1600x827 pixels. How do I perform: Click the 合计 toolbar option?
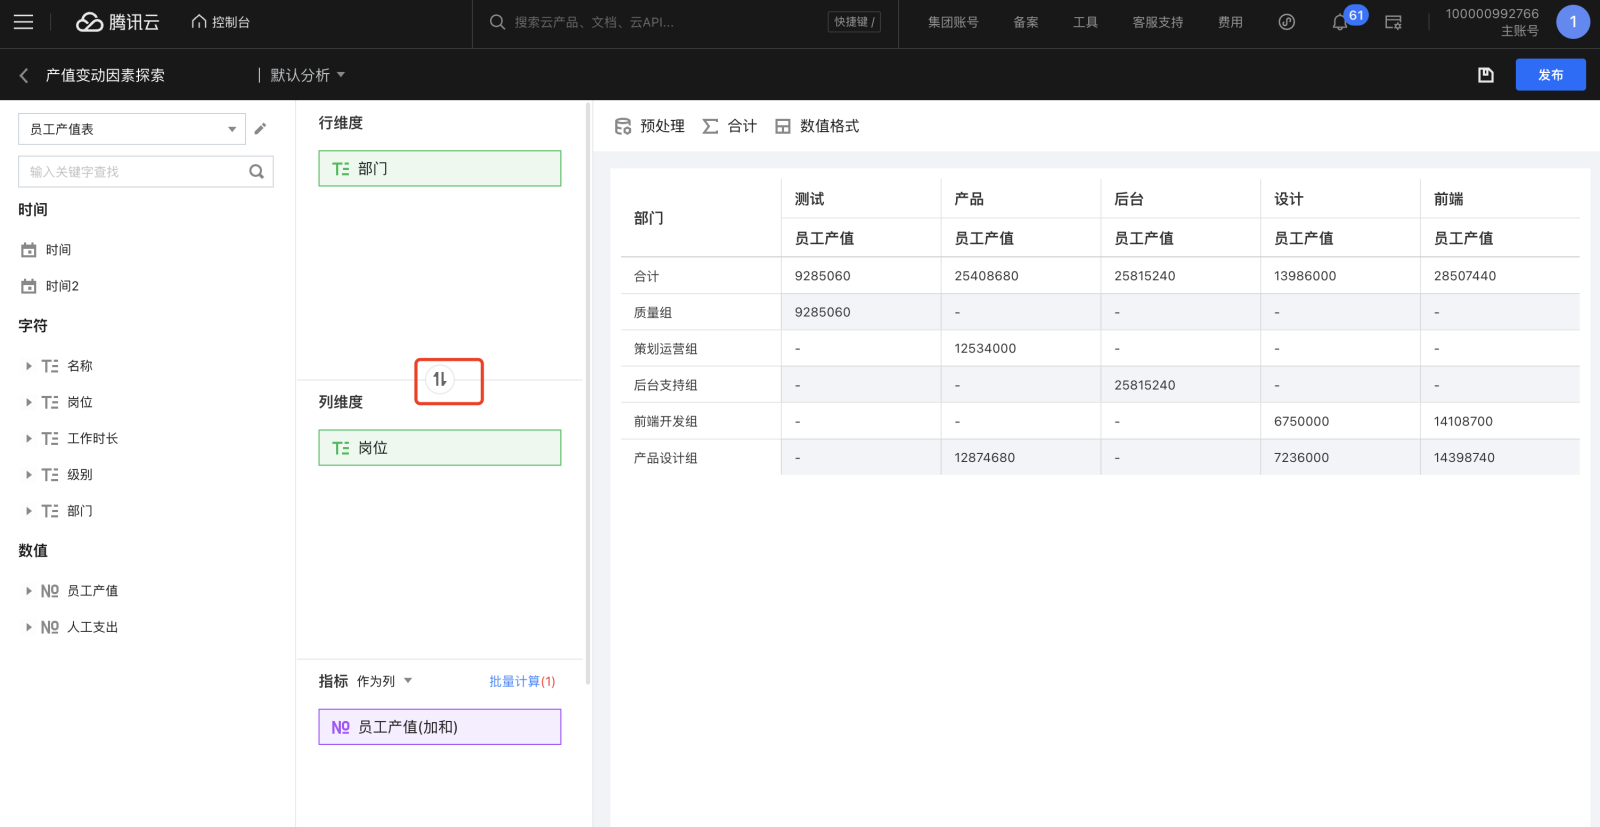click(x=730, y=126)
